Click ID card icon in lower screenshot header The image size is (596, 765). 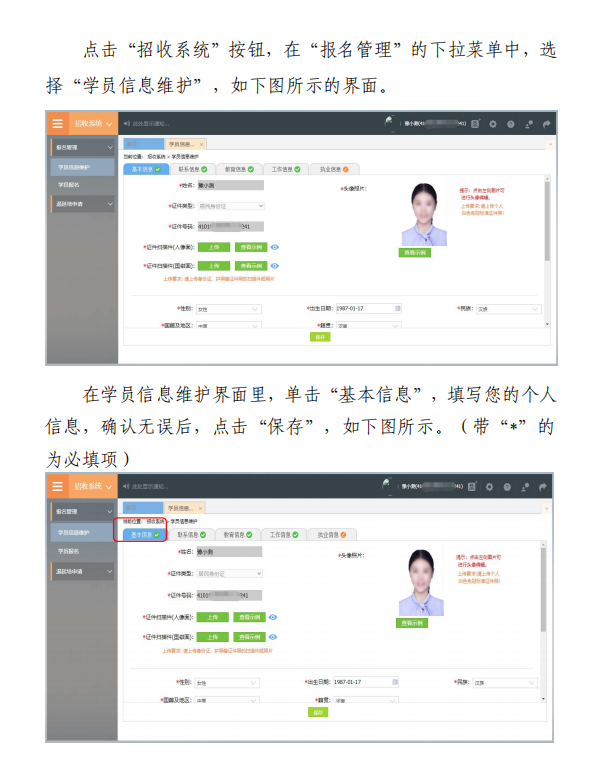coord(472,486)
